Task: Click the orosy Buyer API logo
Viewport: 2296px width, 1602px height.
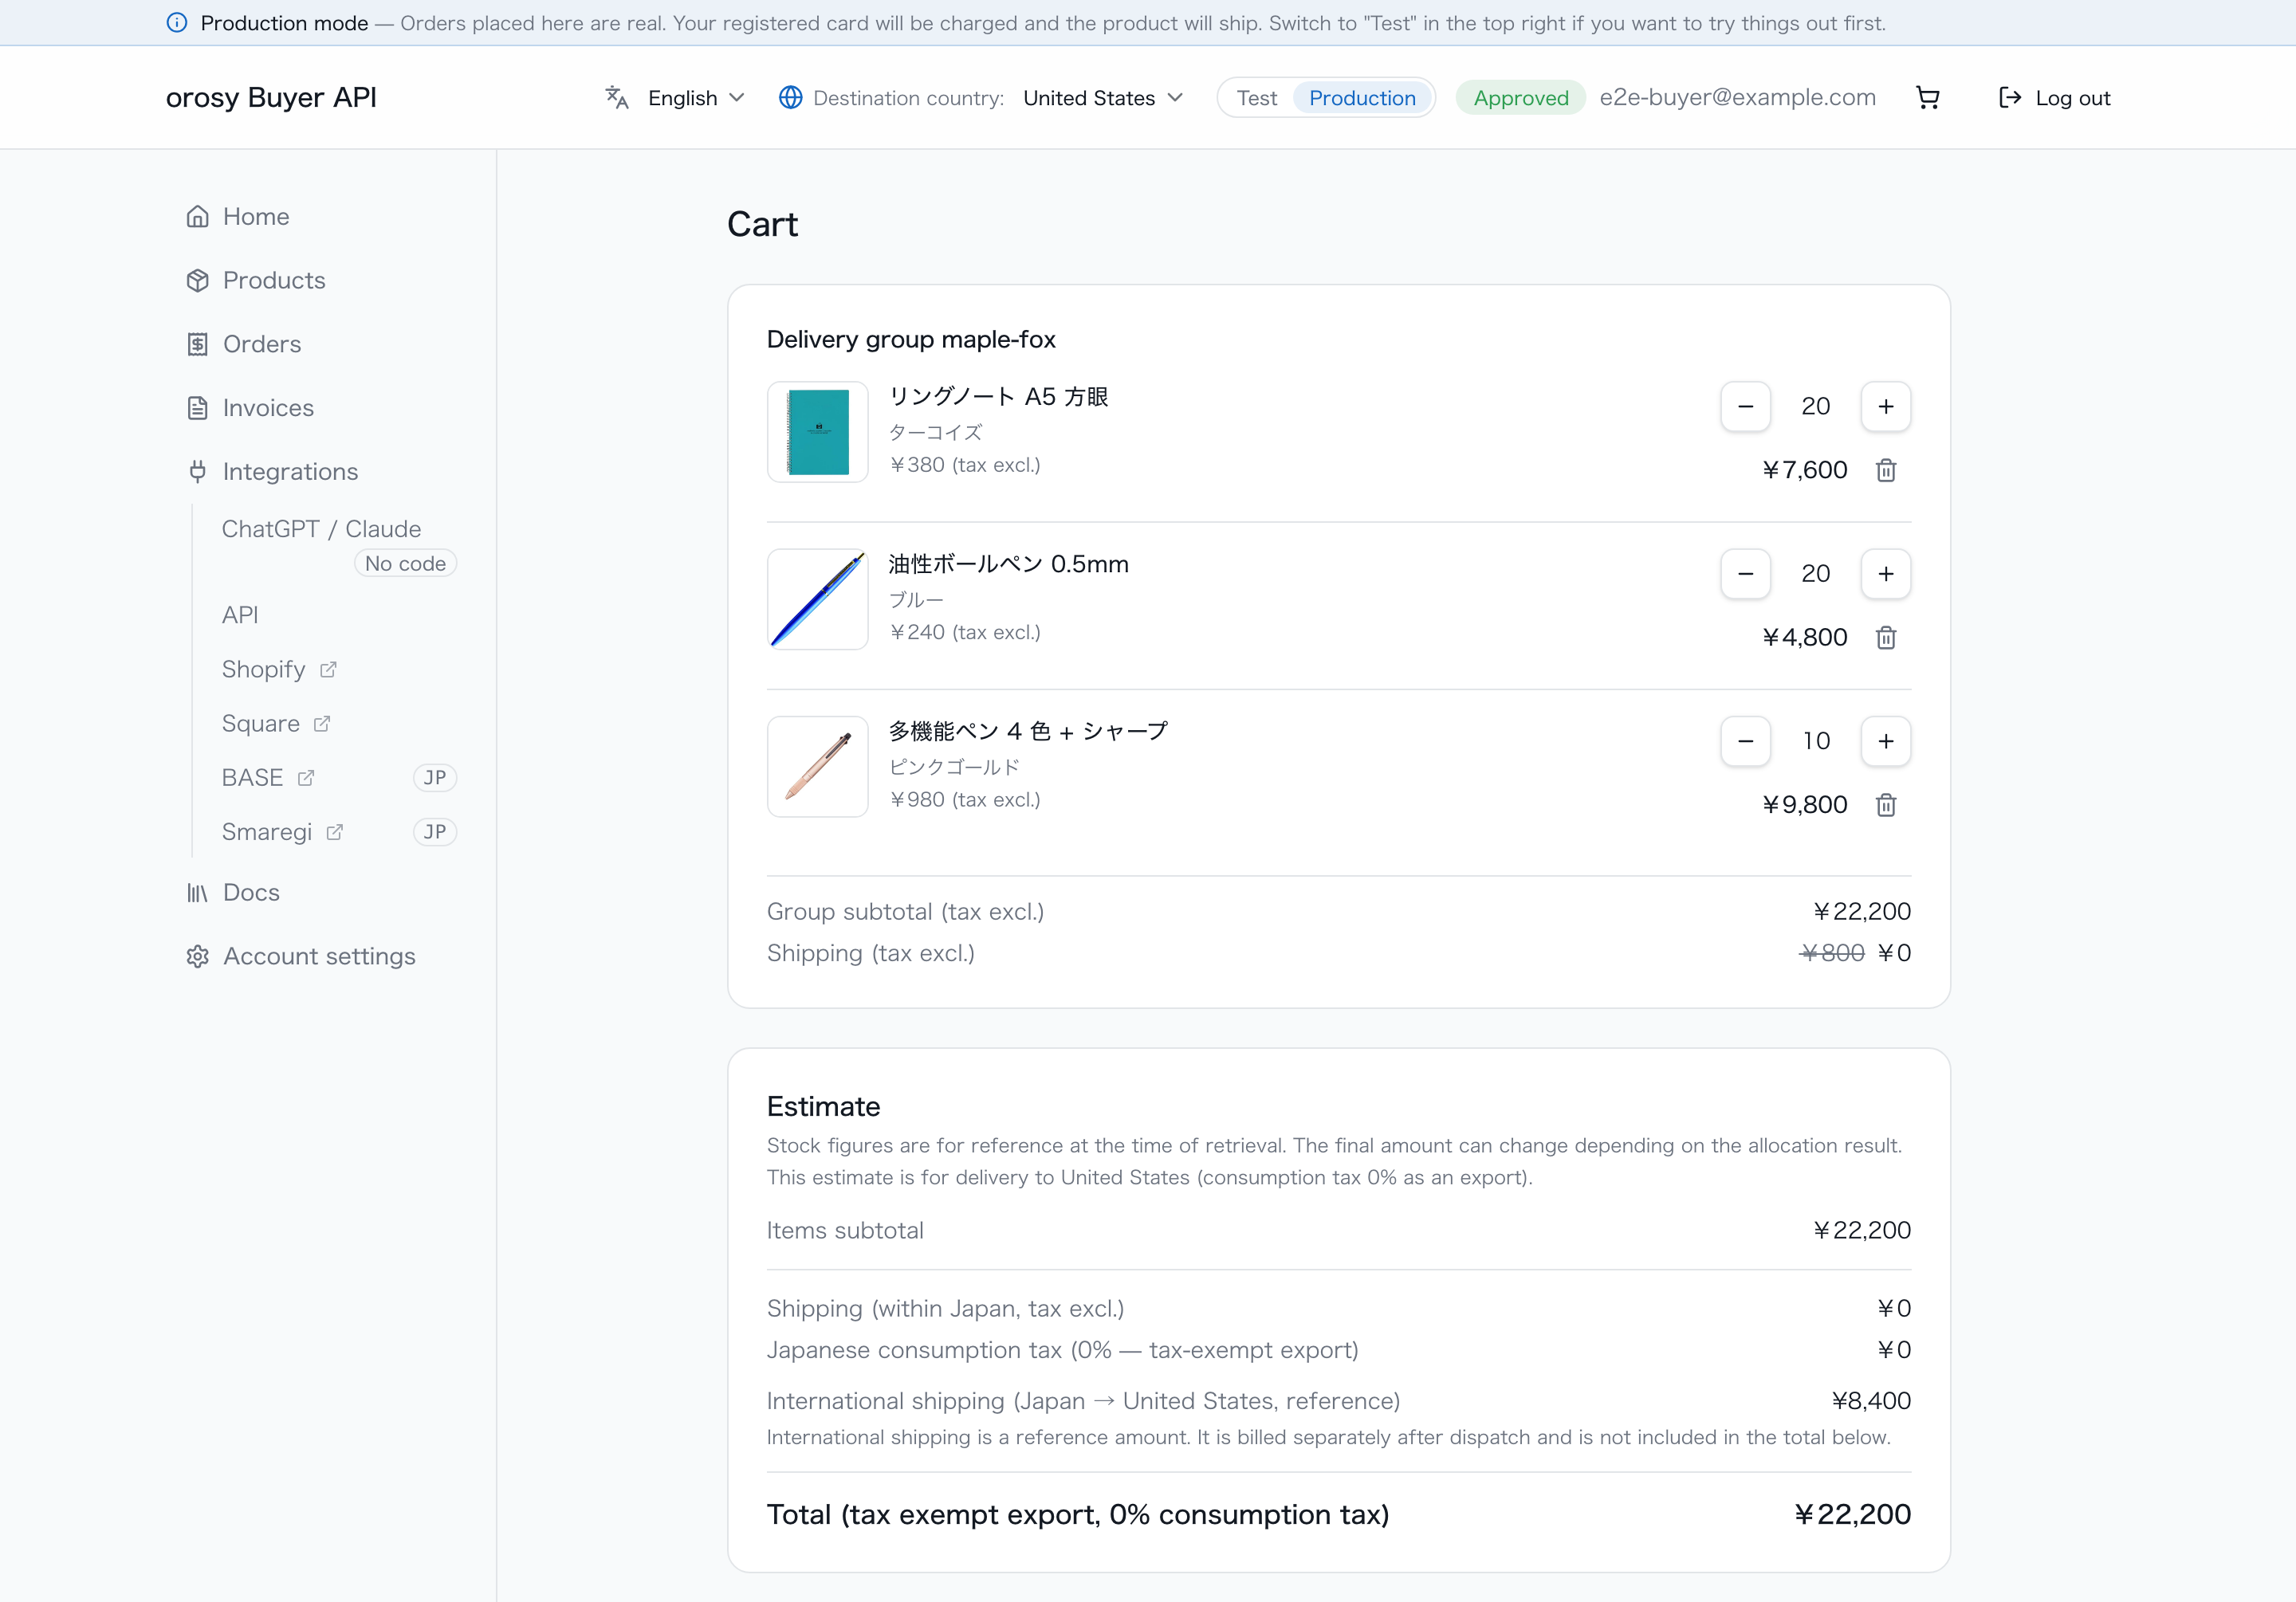Action: coord(271,98)
